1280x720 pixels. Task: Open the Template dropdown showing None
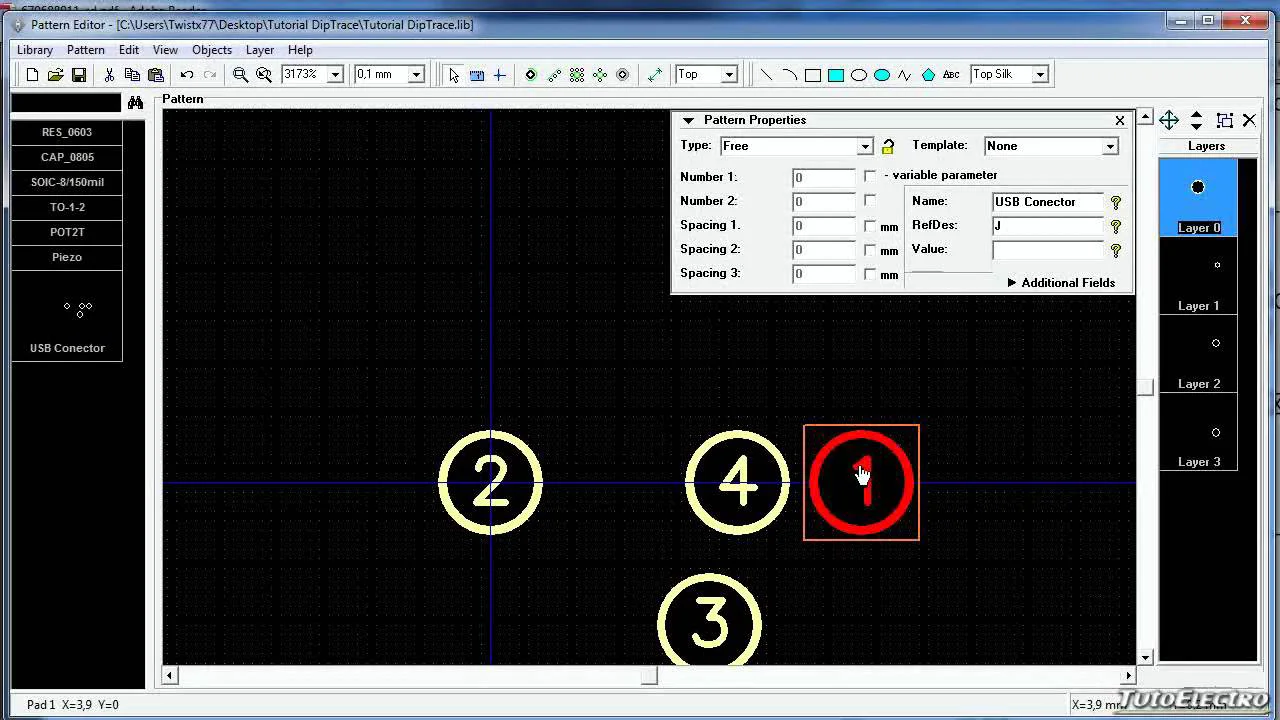pos(1109,146)
